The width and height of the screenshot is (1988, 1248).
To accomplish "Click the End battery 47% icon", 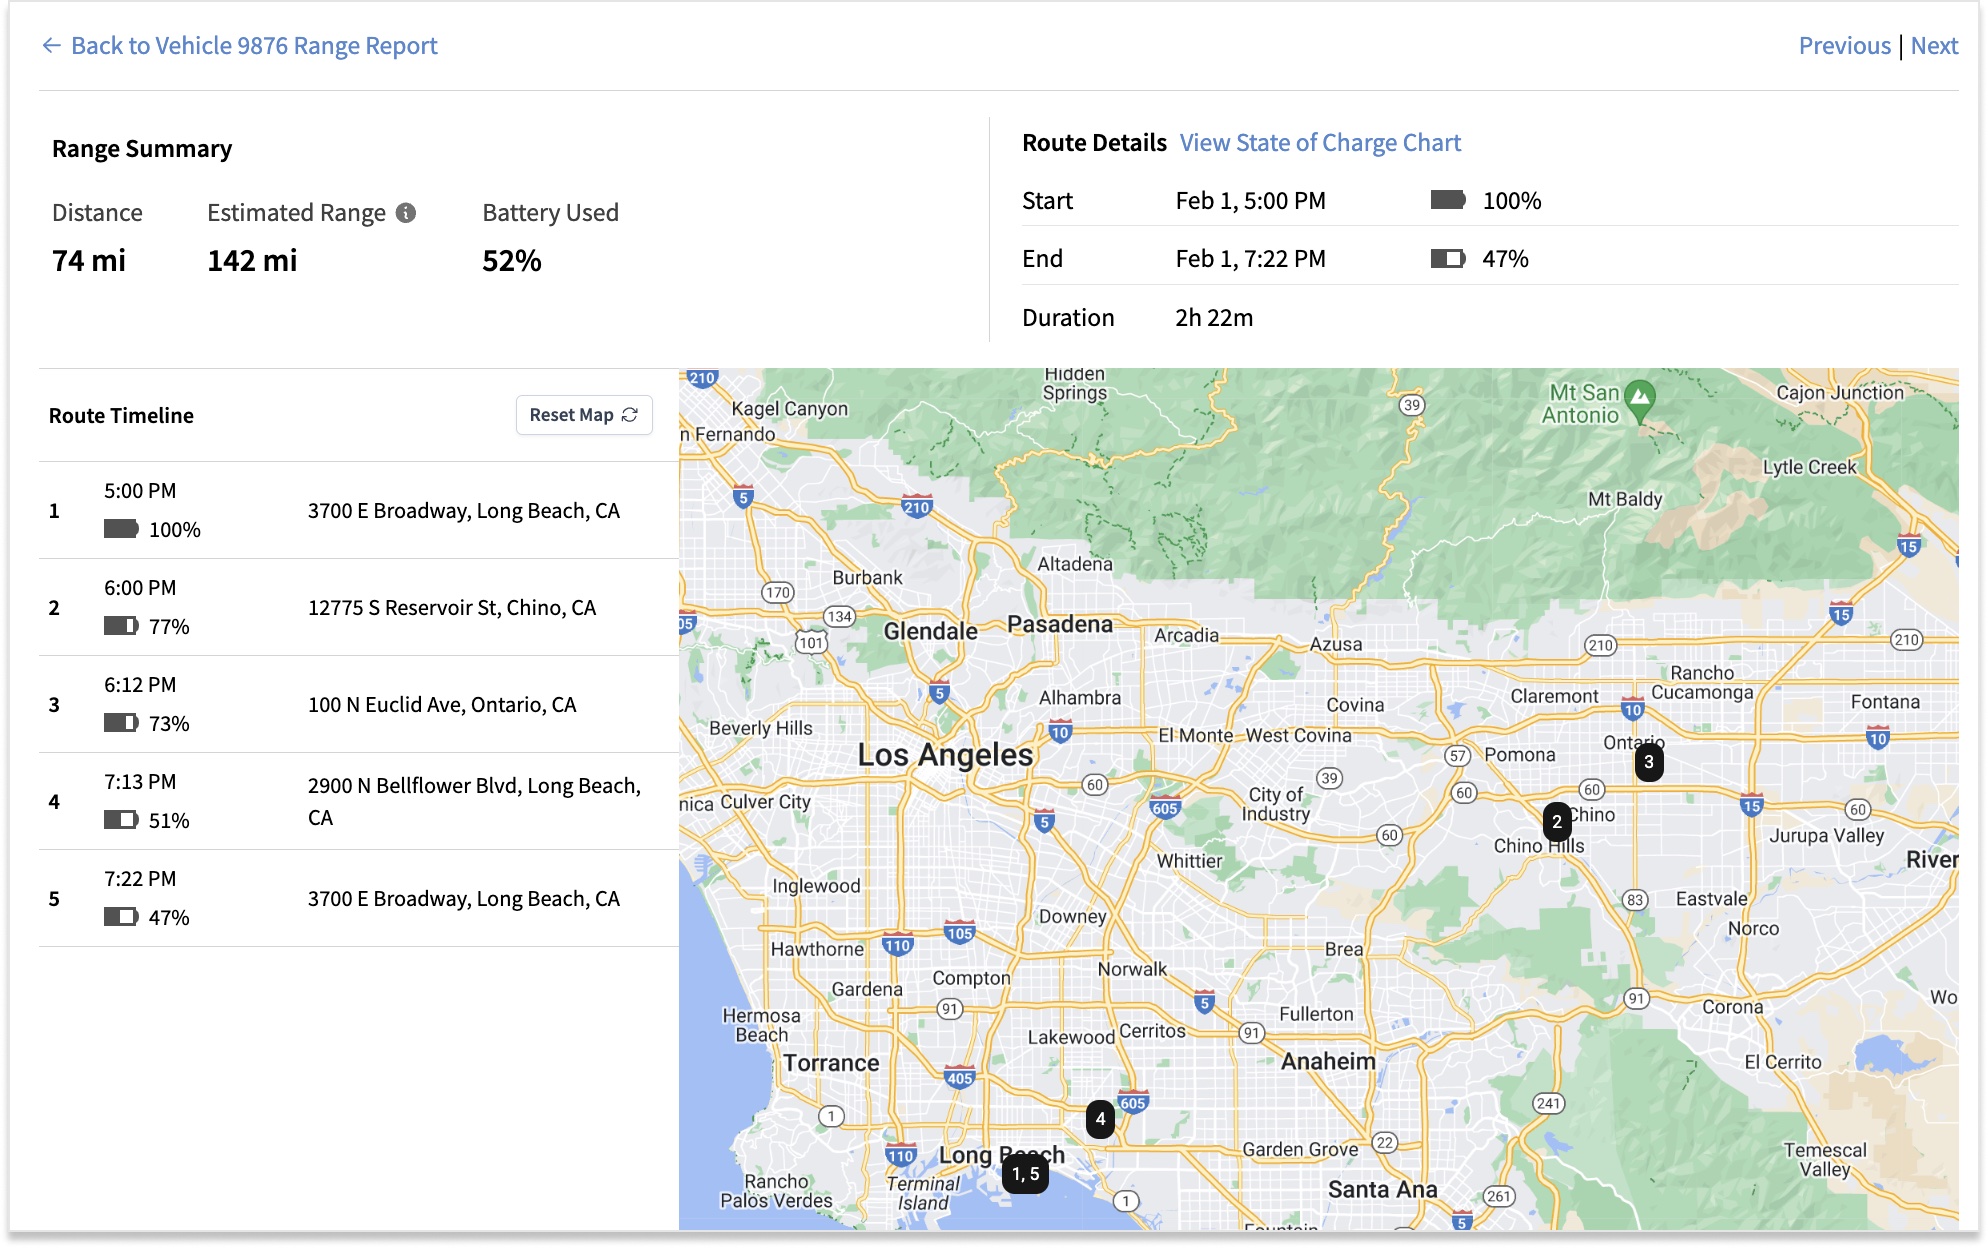I will point(1447,259).
